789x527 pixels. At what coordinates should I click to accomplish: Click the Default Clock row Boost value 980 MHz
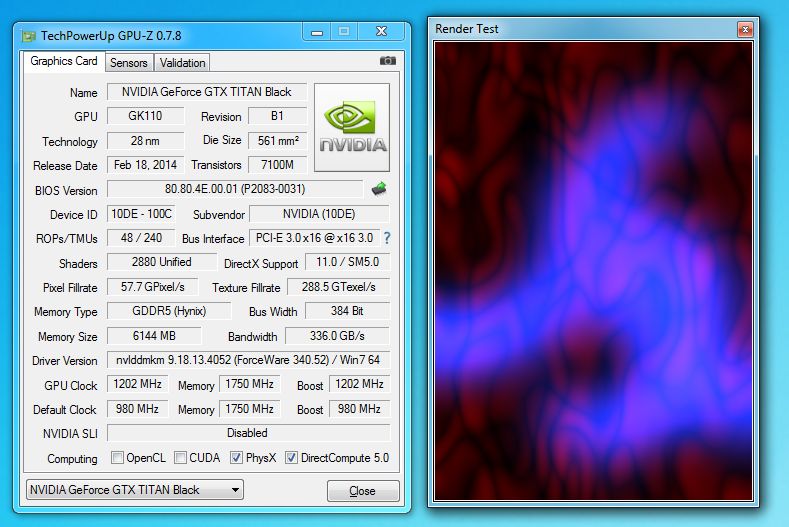[359, 409]
